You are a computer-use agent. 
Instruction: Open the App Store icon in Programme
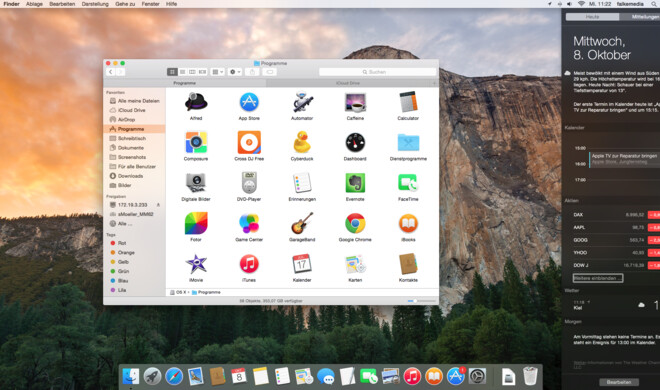tap(249, 102)
